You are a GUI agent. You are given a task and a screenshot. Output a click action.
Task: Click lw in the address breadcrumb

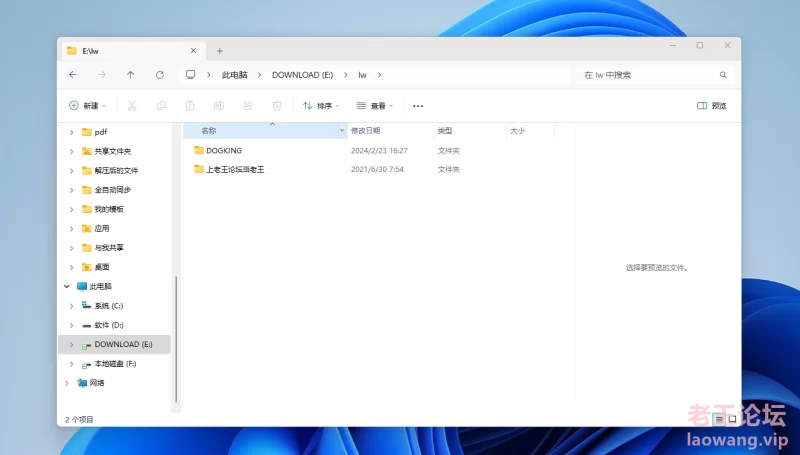pyautogui.click(x=362, y=75)
